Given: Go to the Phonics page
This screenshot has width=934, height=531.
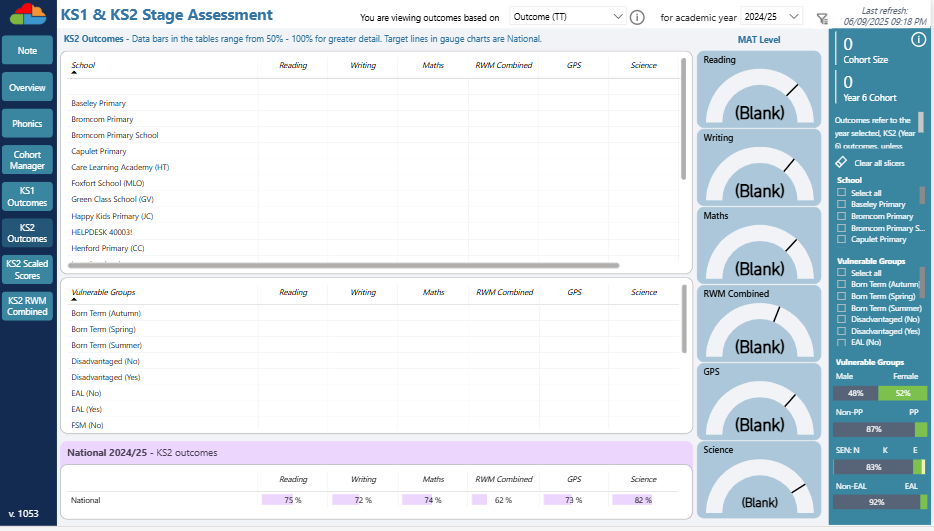Looking at the screenshot, I should [27, 124].
